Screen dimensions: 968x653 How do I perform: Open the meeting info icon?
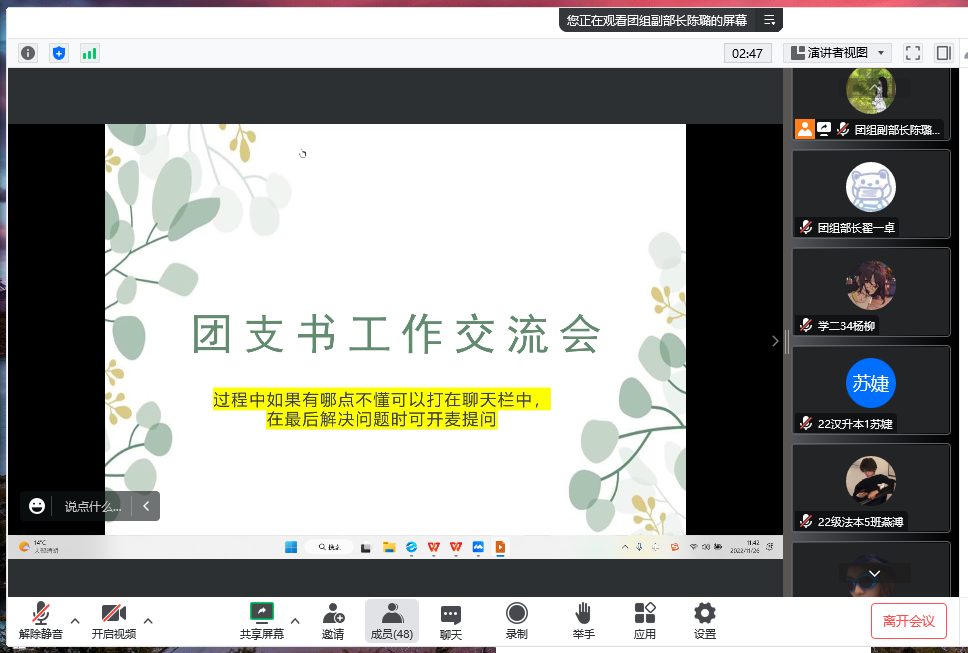28,53
